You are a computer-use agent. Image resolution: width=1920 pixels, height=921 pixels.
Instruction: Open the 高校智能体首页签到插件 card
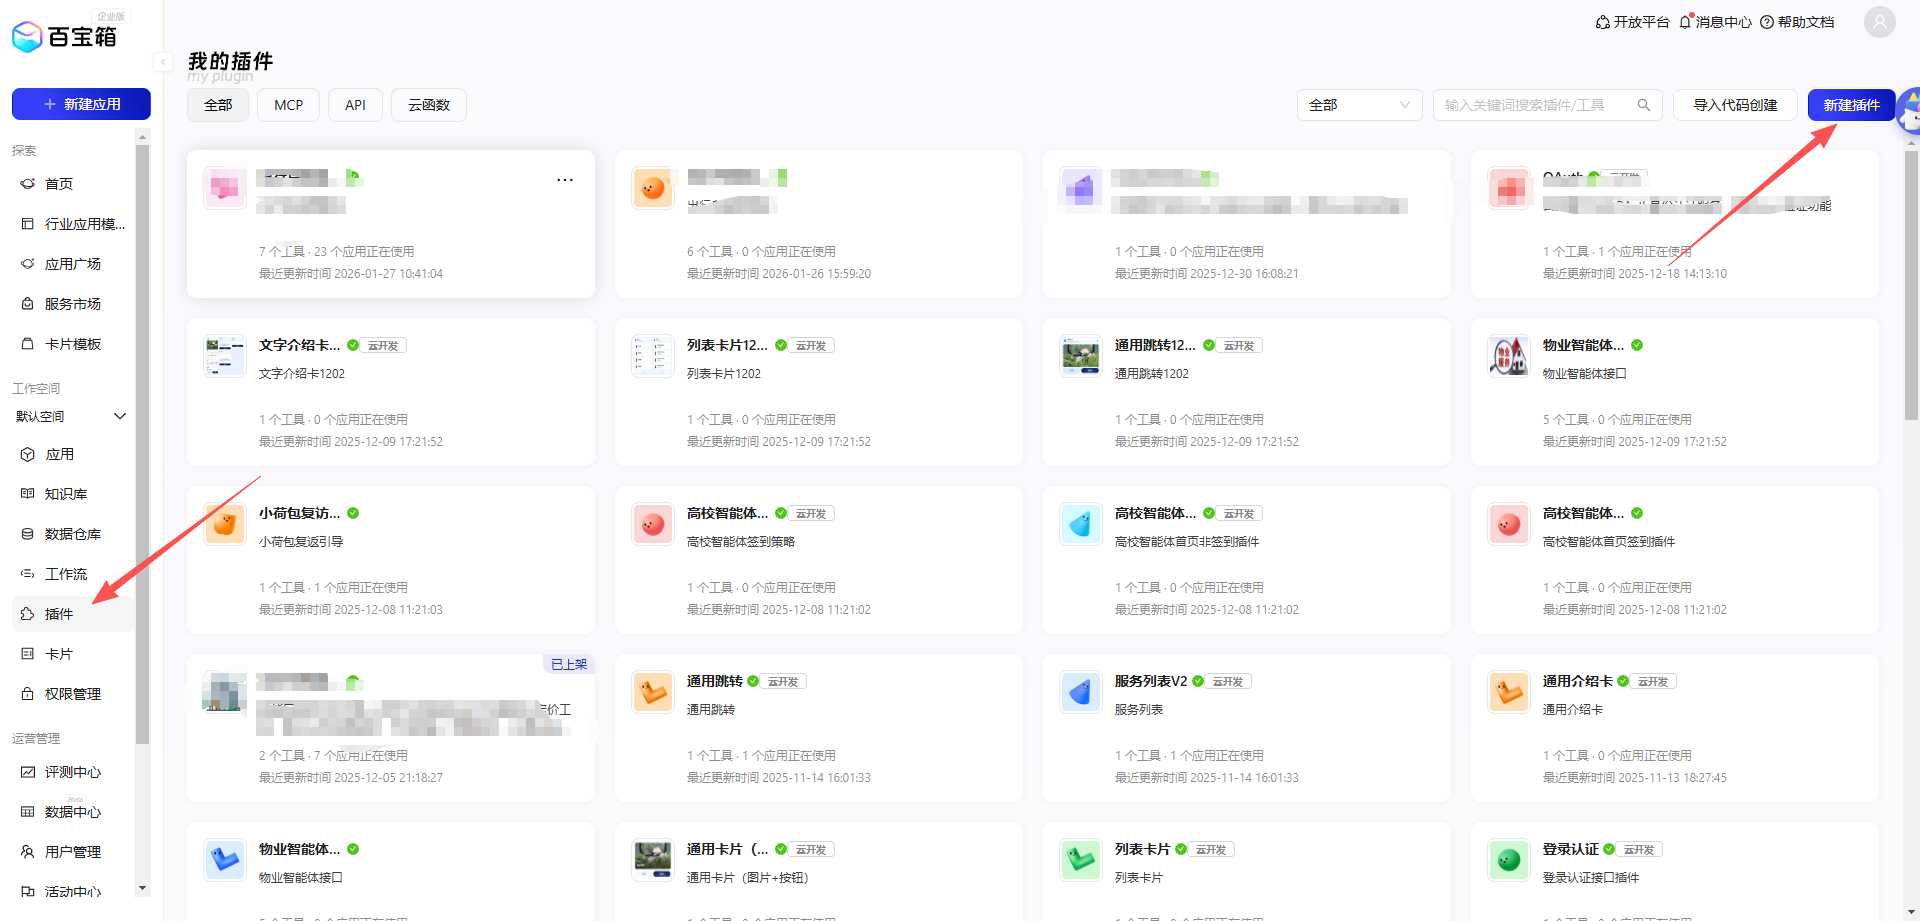pyautogui.click(x=1674, y=560)
